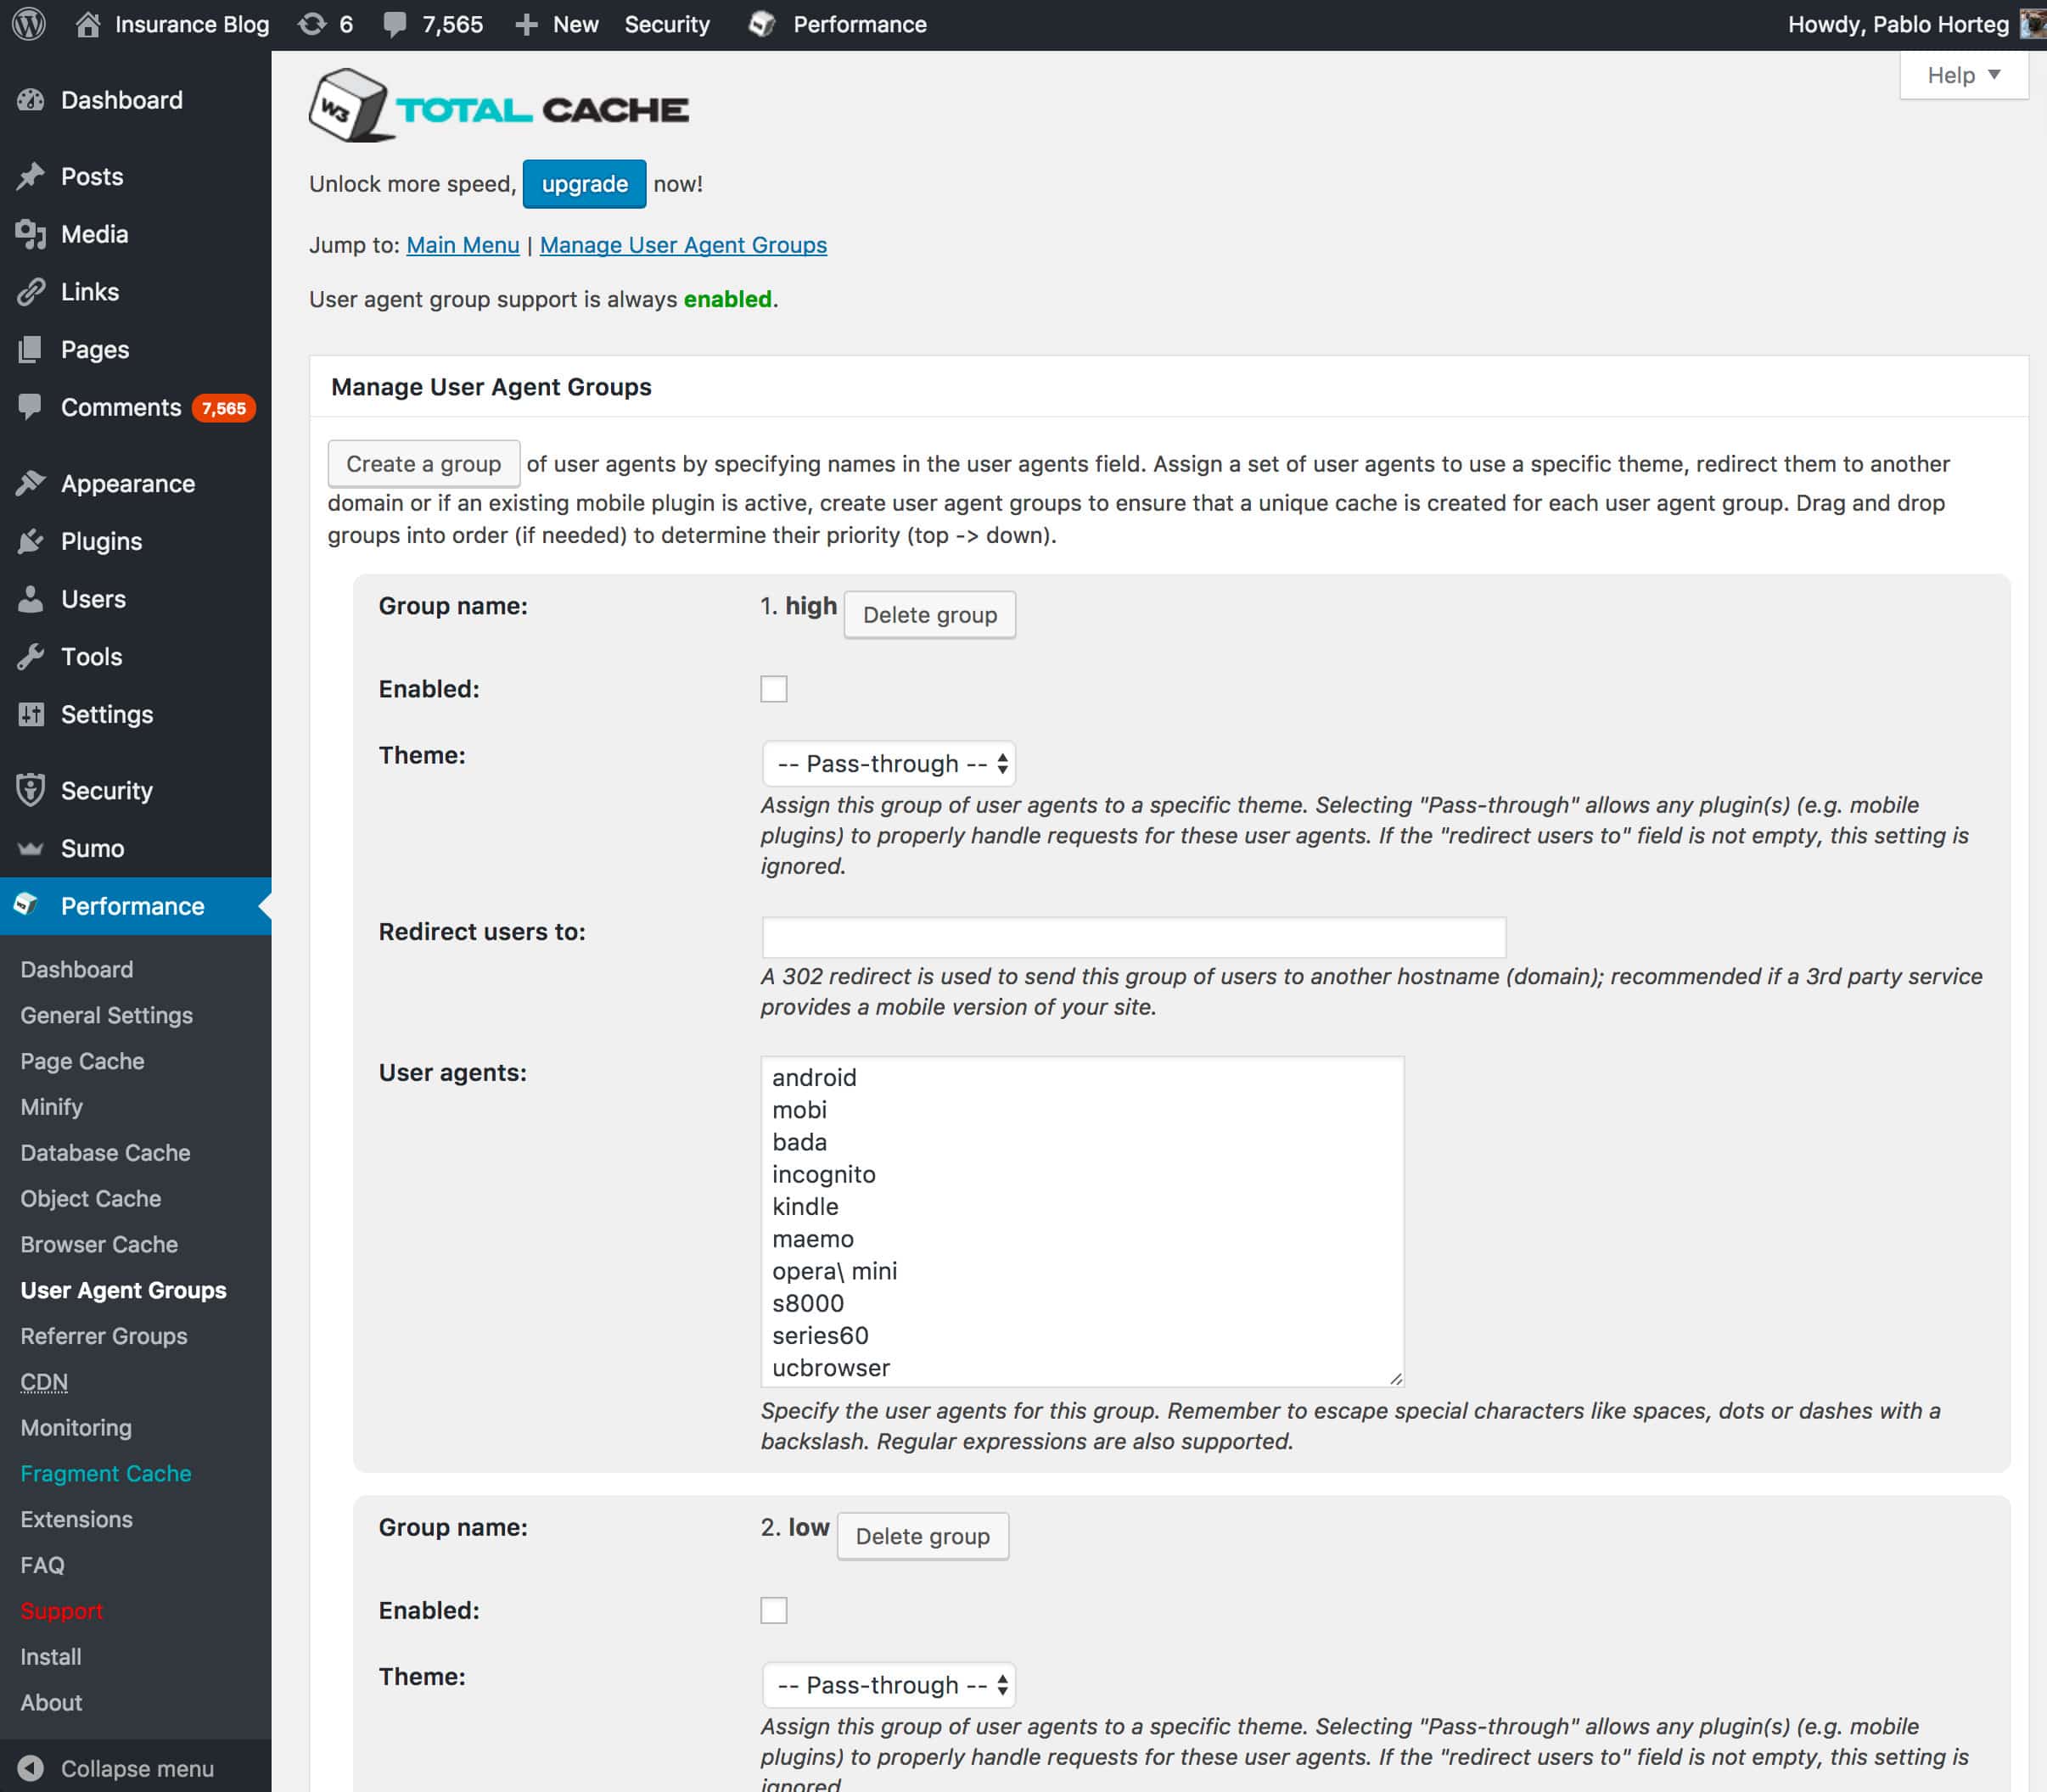
Task: Delete the 'high' group
Action: [x=929, y=614]
